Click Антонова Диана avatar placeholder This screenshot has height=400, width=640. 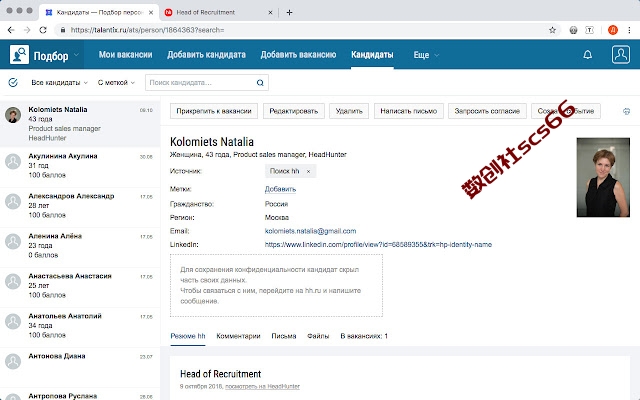pos(13,362)
